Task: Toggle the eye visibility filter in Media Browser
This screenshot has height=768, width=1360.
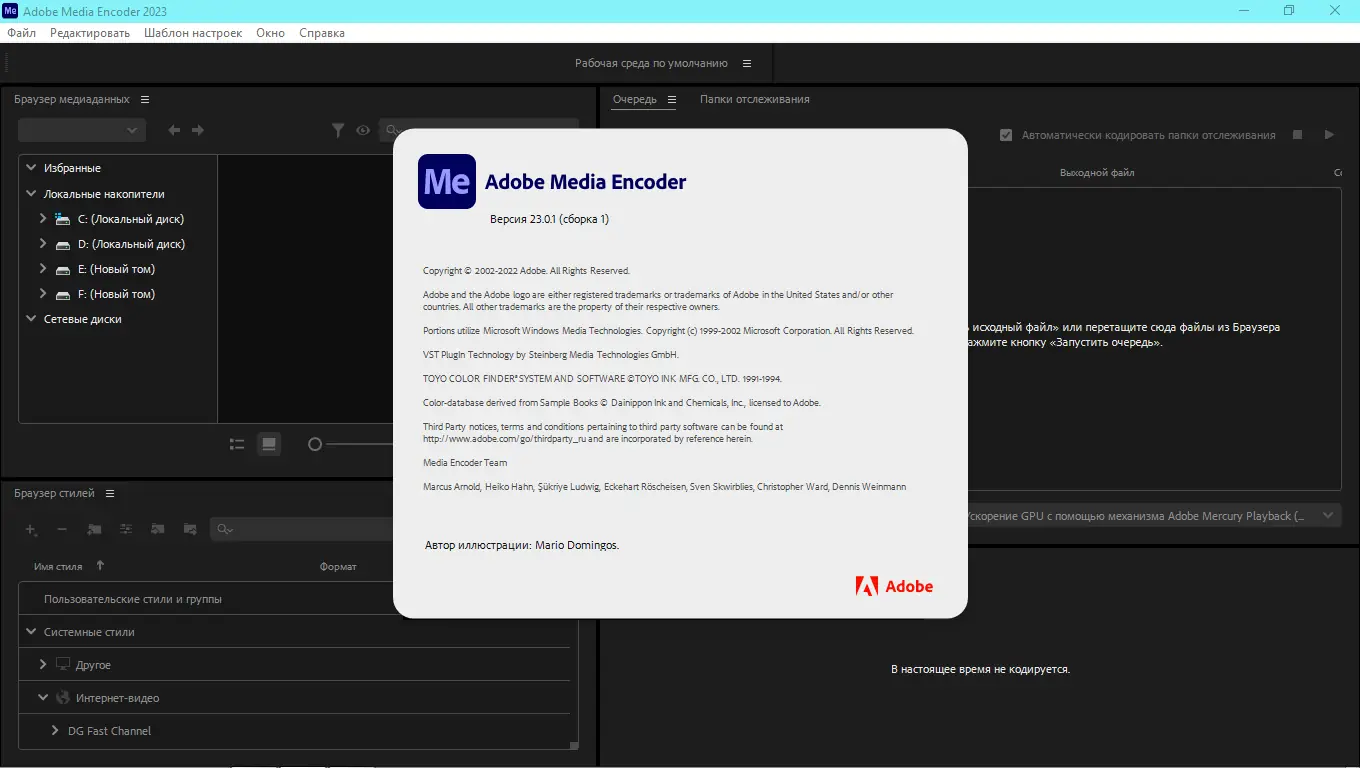Action: [x=363, y=130]
